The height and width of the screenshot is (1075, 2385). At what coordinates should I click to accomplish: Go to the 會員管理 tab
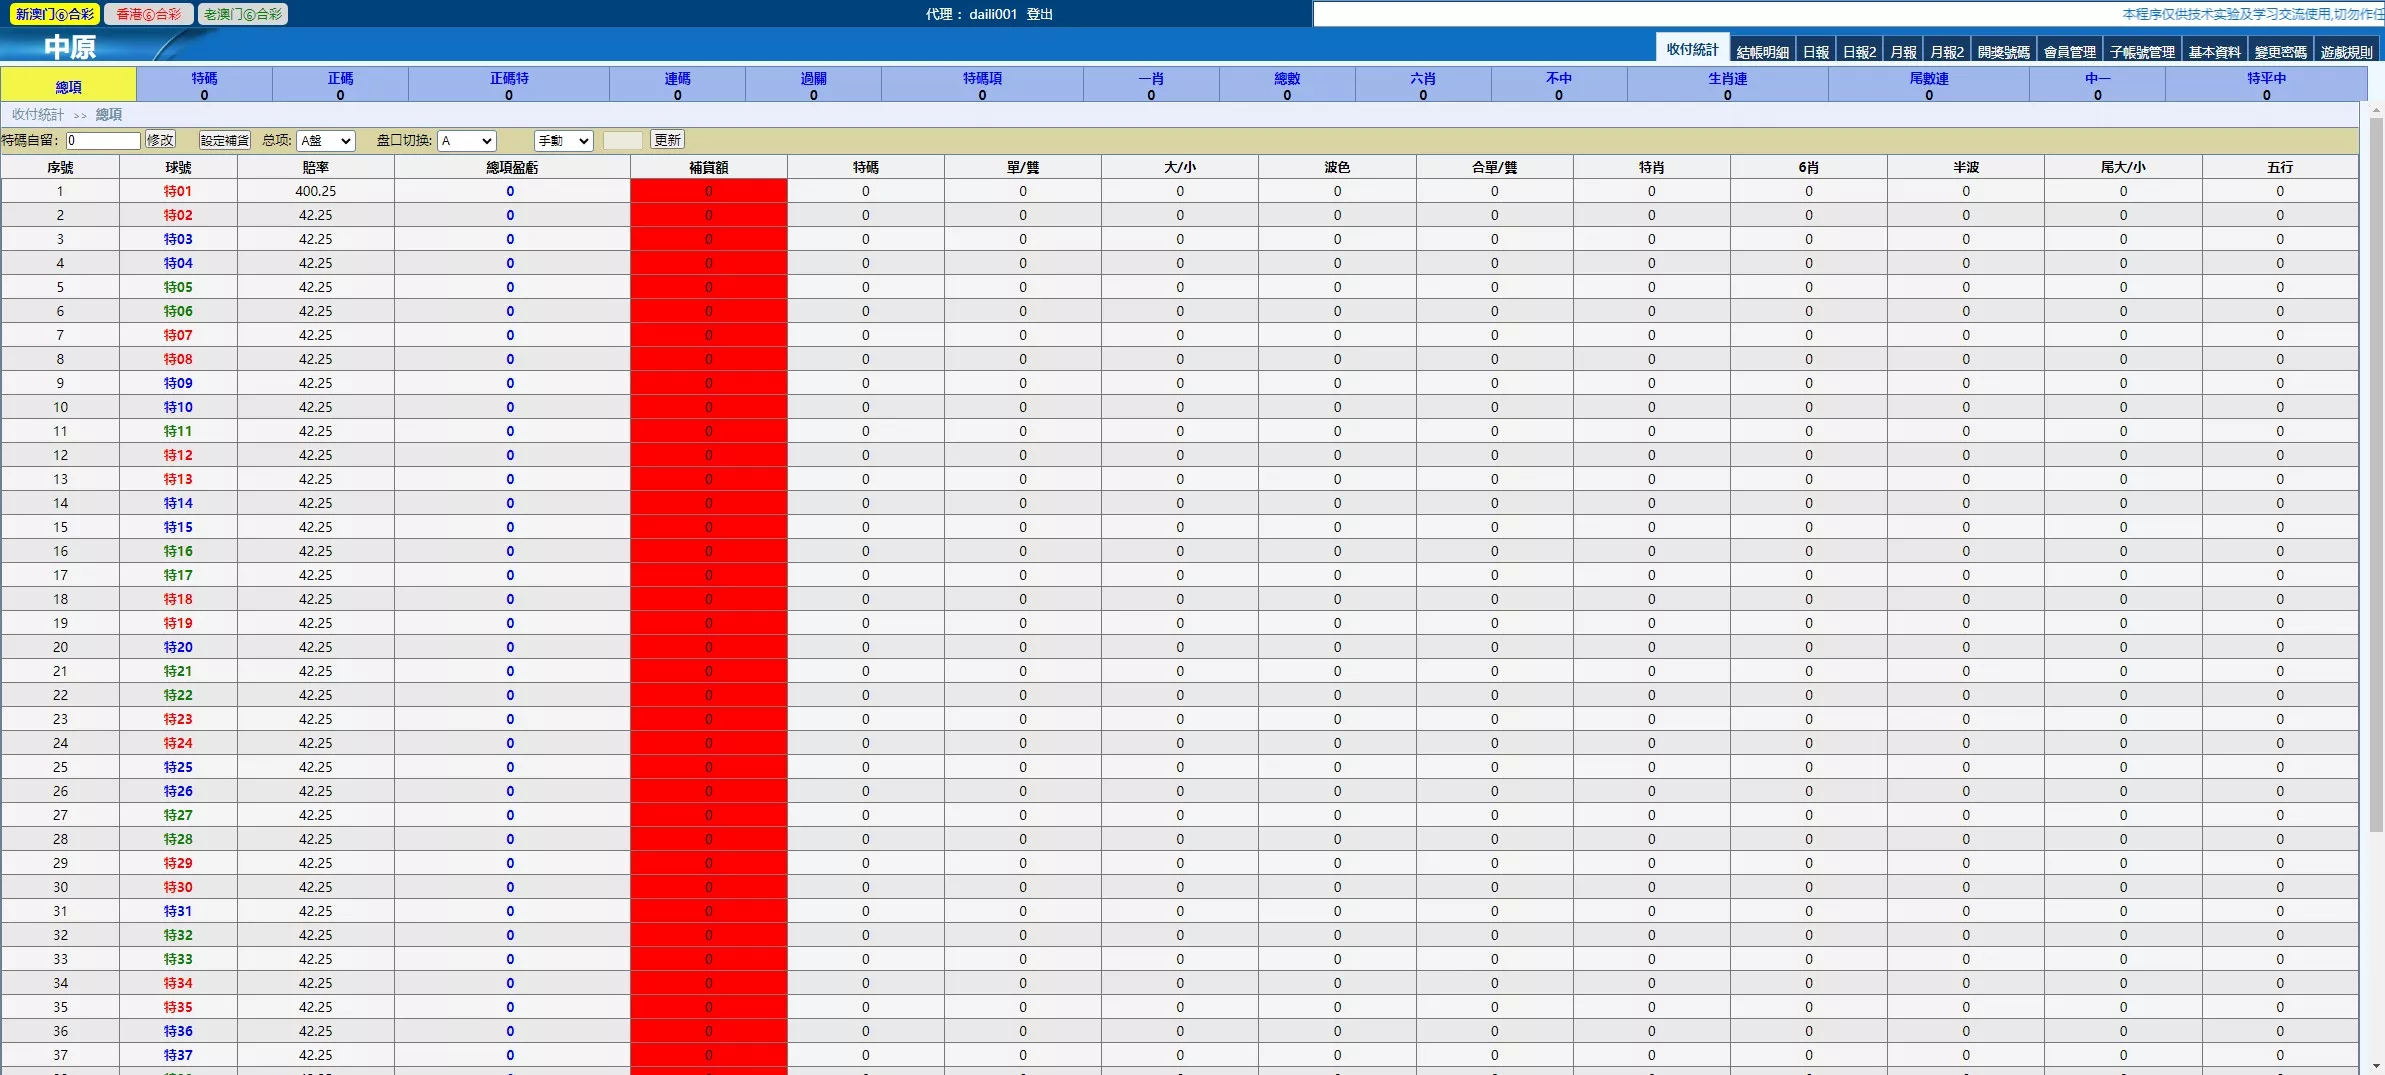pos(2069,52)
